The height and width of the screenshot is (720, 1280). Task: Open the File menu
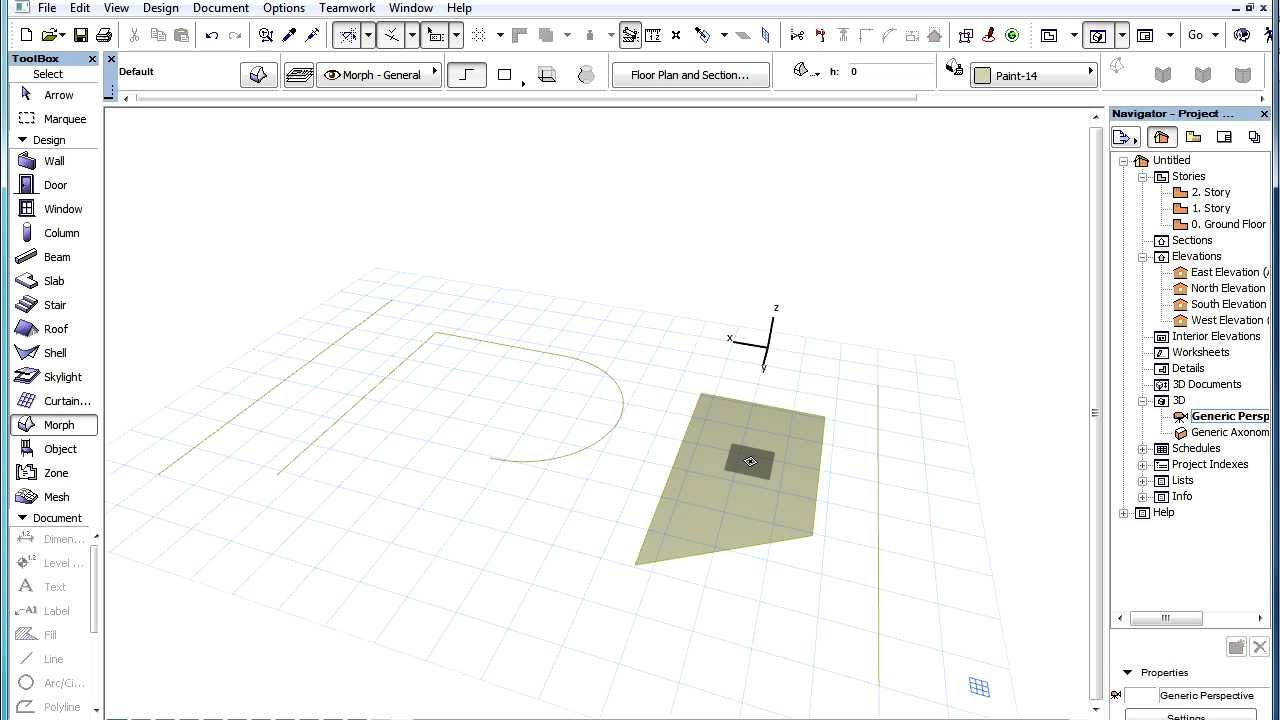[47, 8]
